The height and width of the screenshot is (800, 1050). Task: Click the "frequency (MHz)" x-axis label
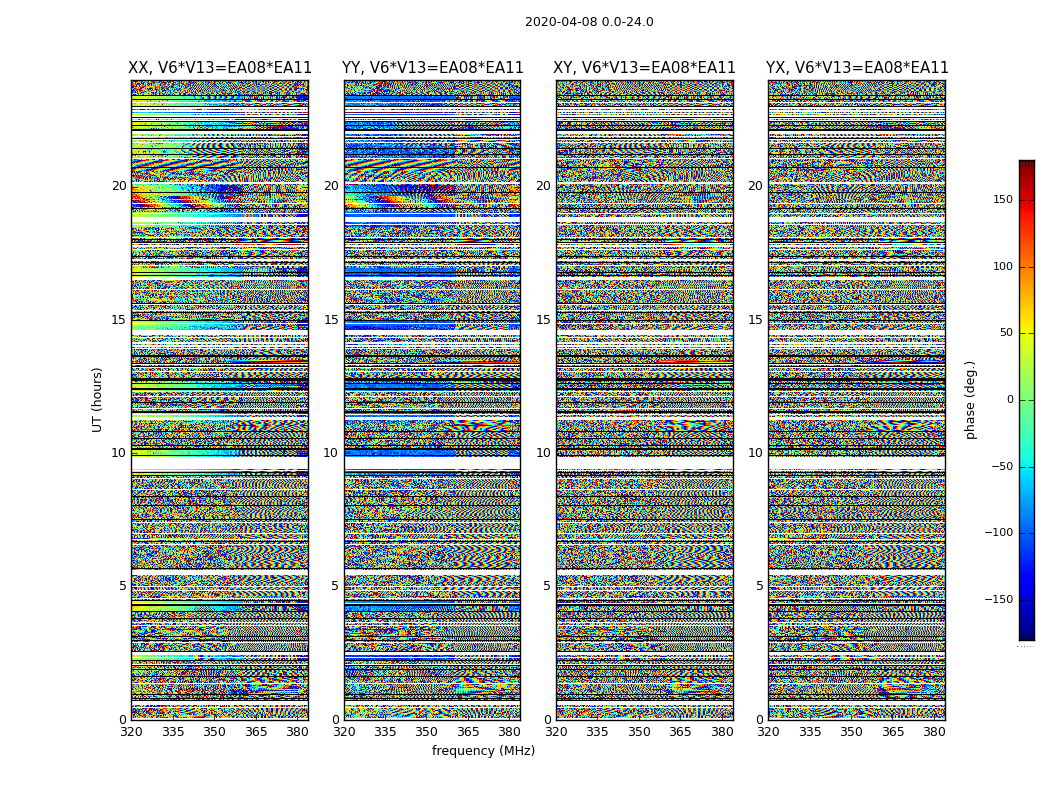(483, 750)
